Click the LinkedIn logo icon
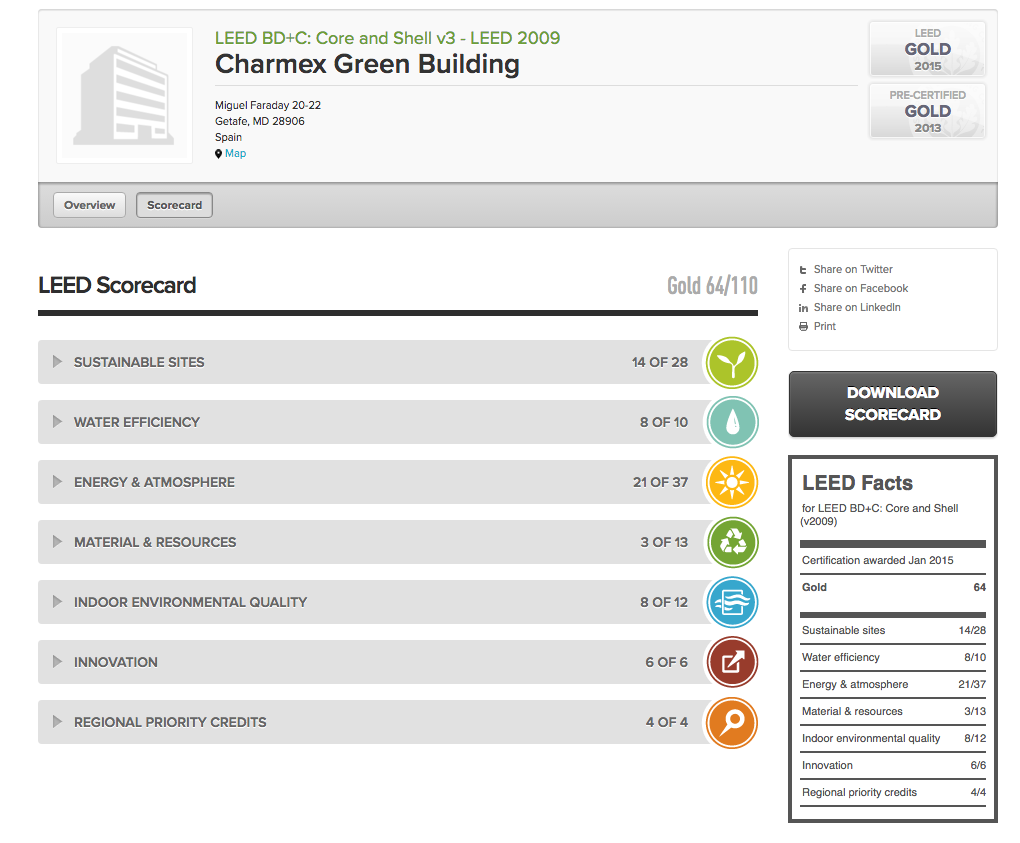1020x843 pixels. (803, 308)
